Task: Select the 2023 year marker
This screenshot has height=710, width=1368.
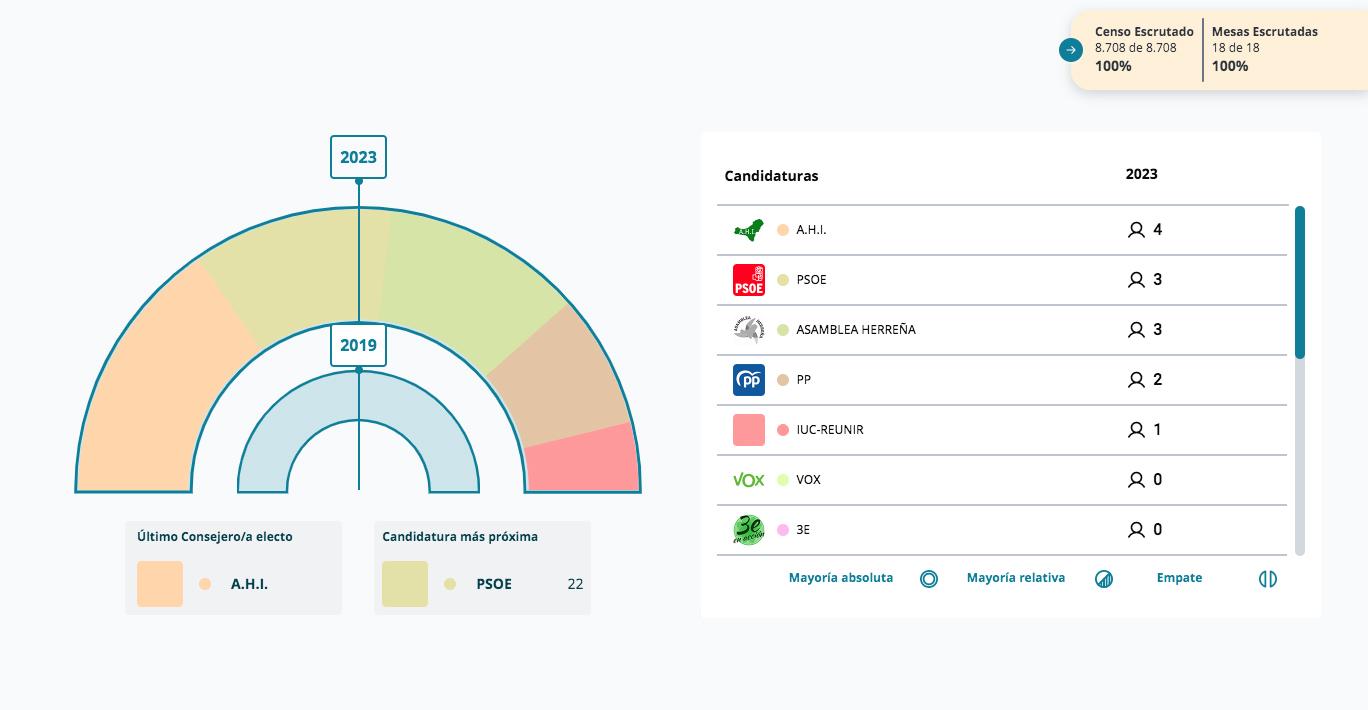Action: [x=358, y=157]
